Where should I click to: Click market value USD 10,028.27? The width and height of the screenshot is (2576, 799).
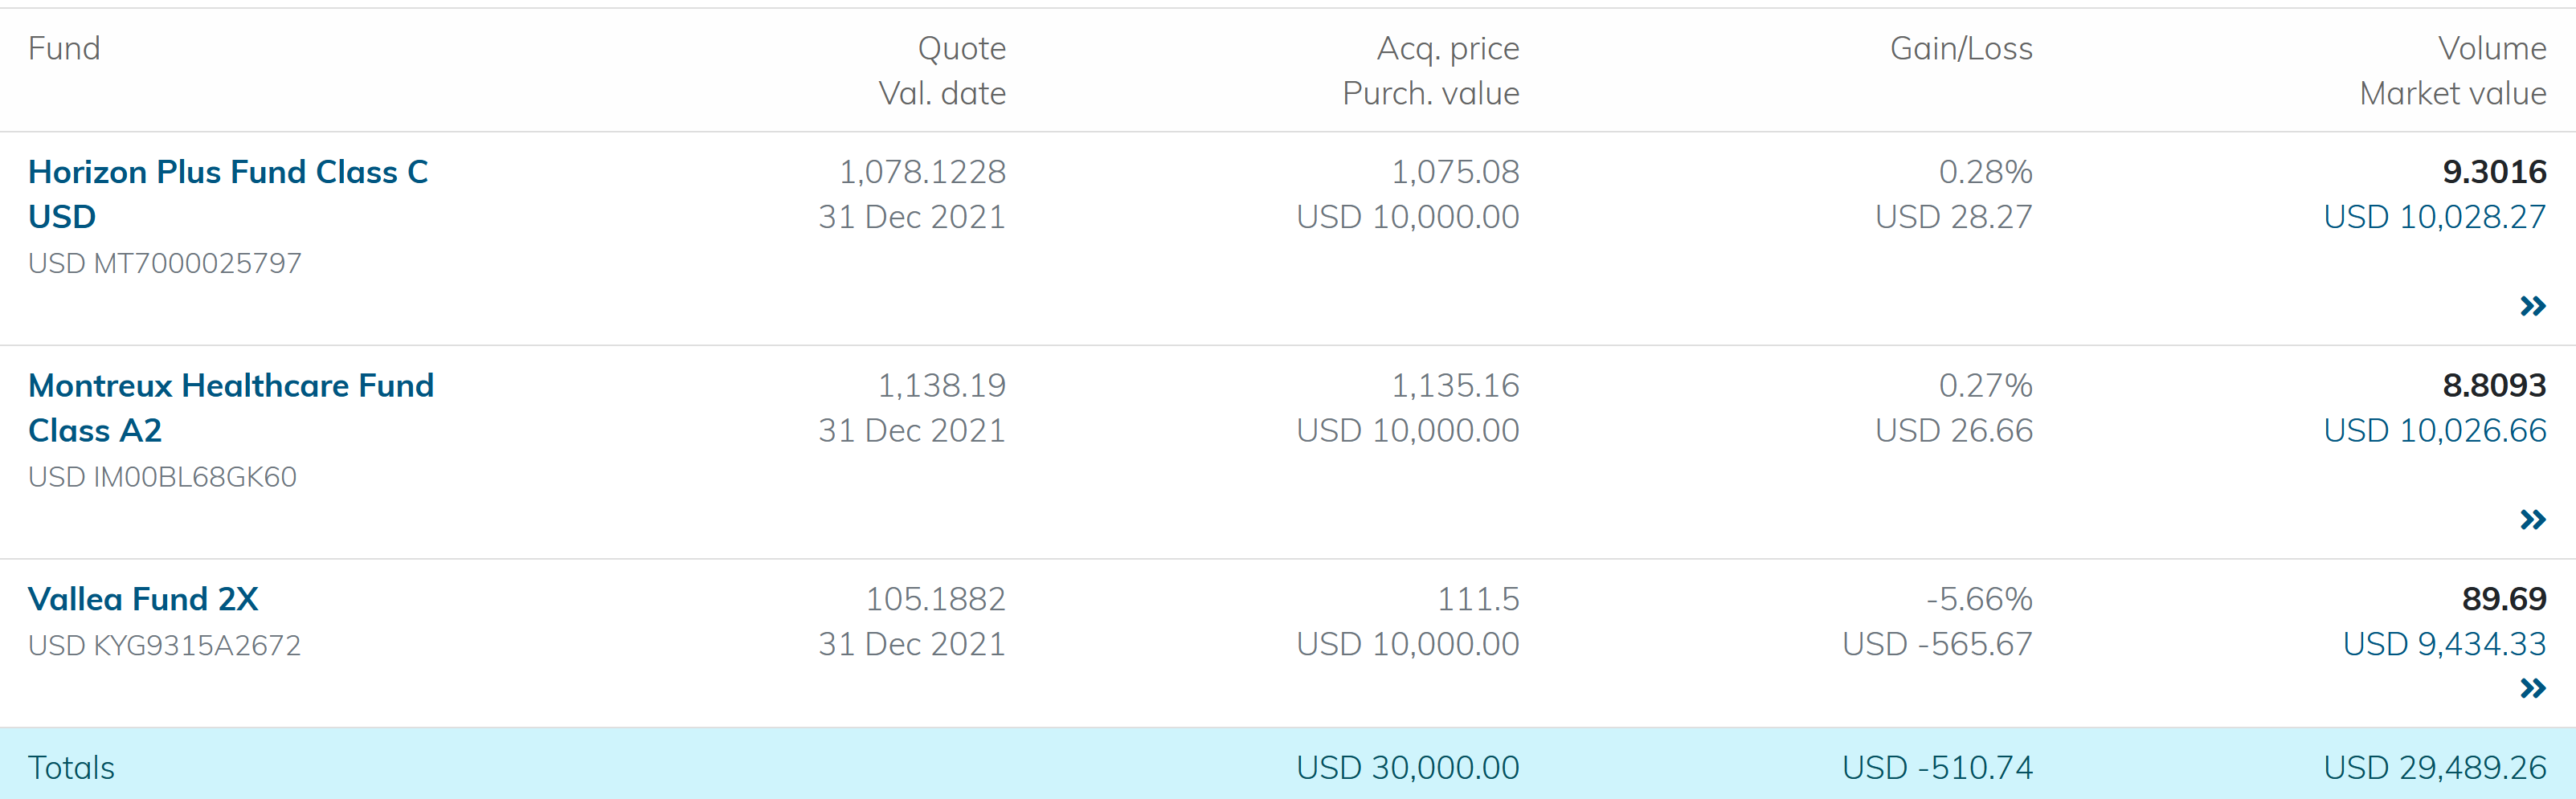(2434, 216)
